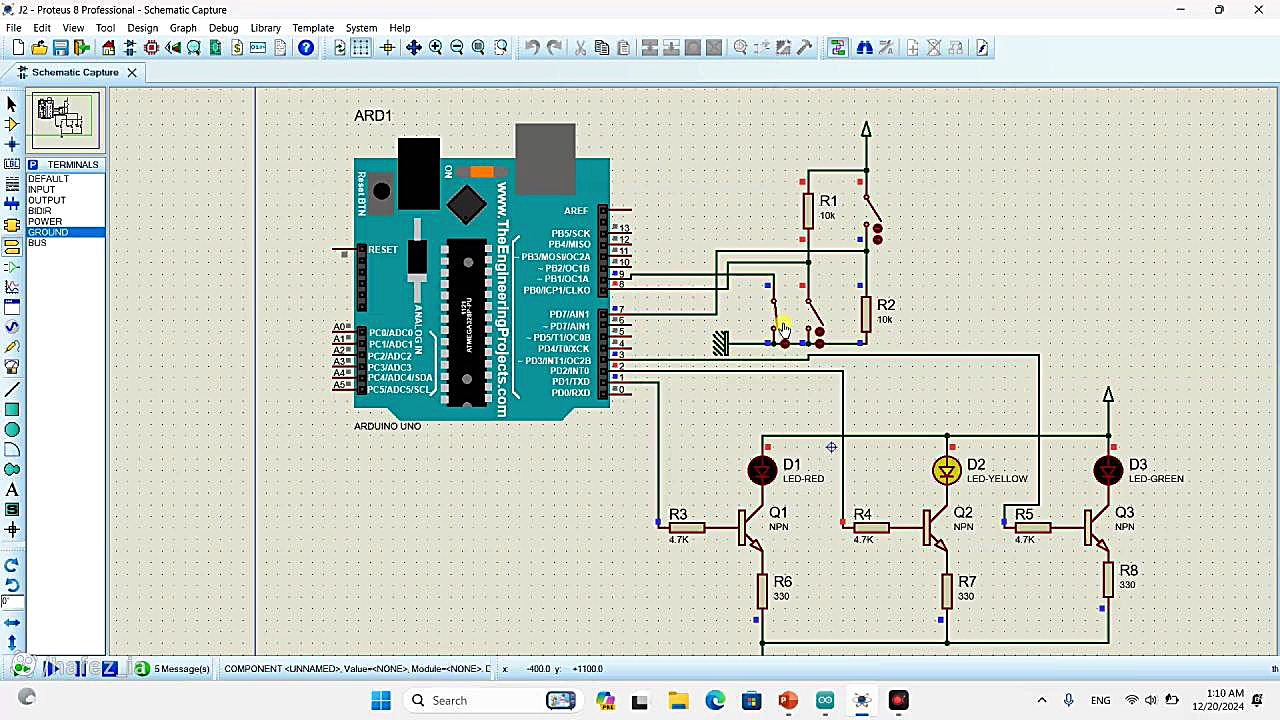Image resolution: width=1280 pixels, height=720 pixels.
Task: Select the 2D Graphics Box tool
Action: tap(12, 409)
